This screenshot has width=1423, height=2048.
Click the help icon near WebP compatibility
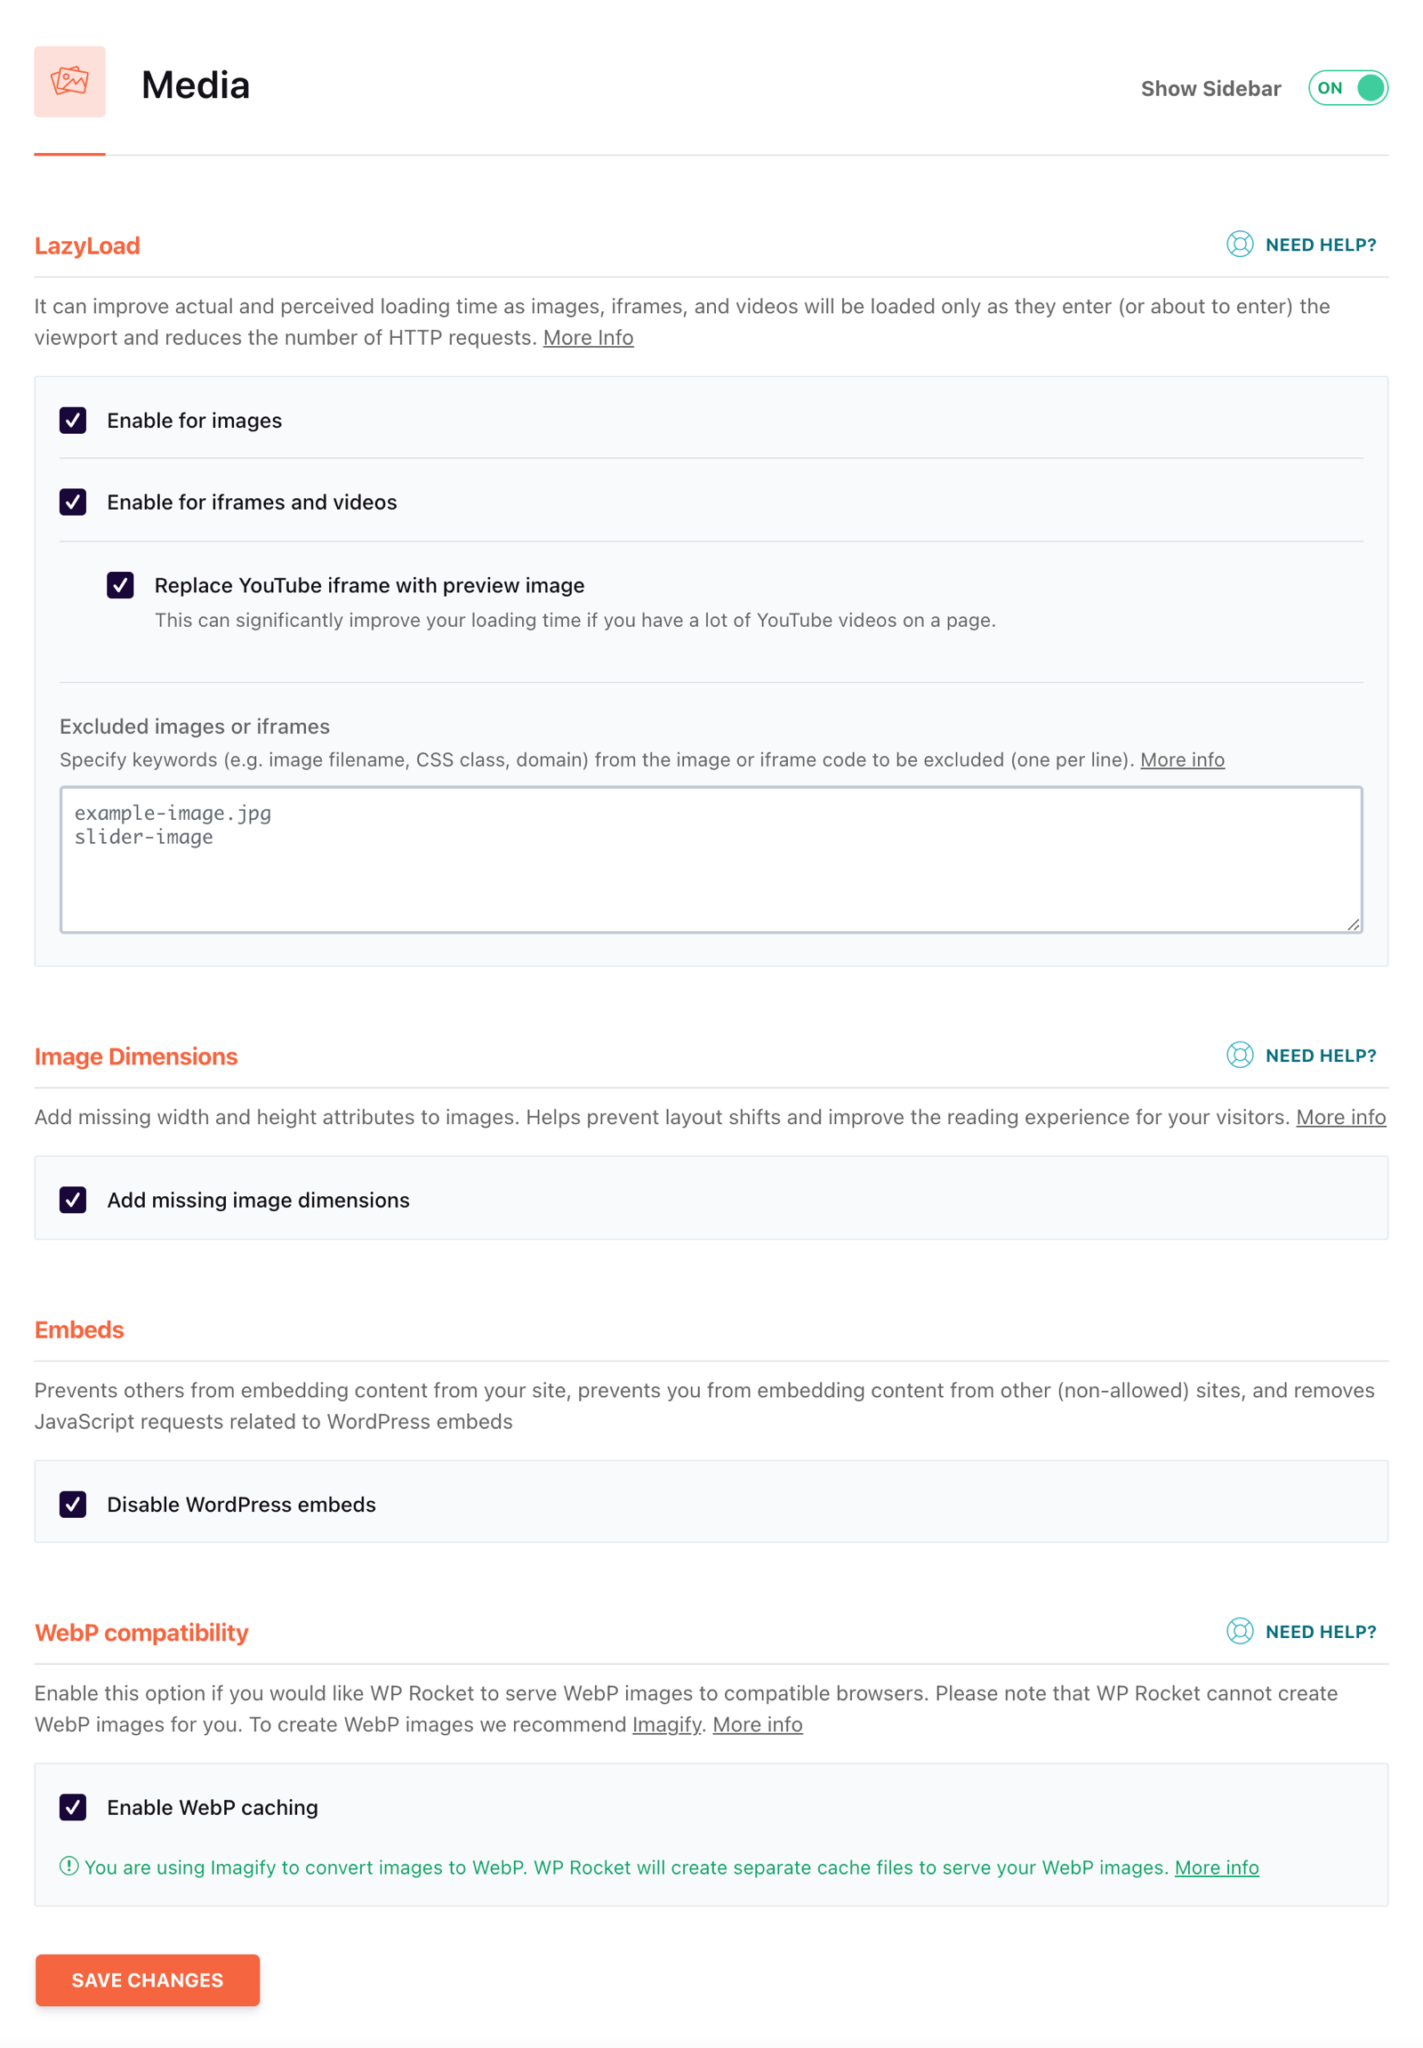tap(1239, 1631)
